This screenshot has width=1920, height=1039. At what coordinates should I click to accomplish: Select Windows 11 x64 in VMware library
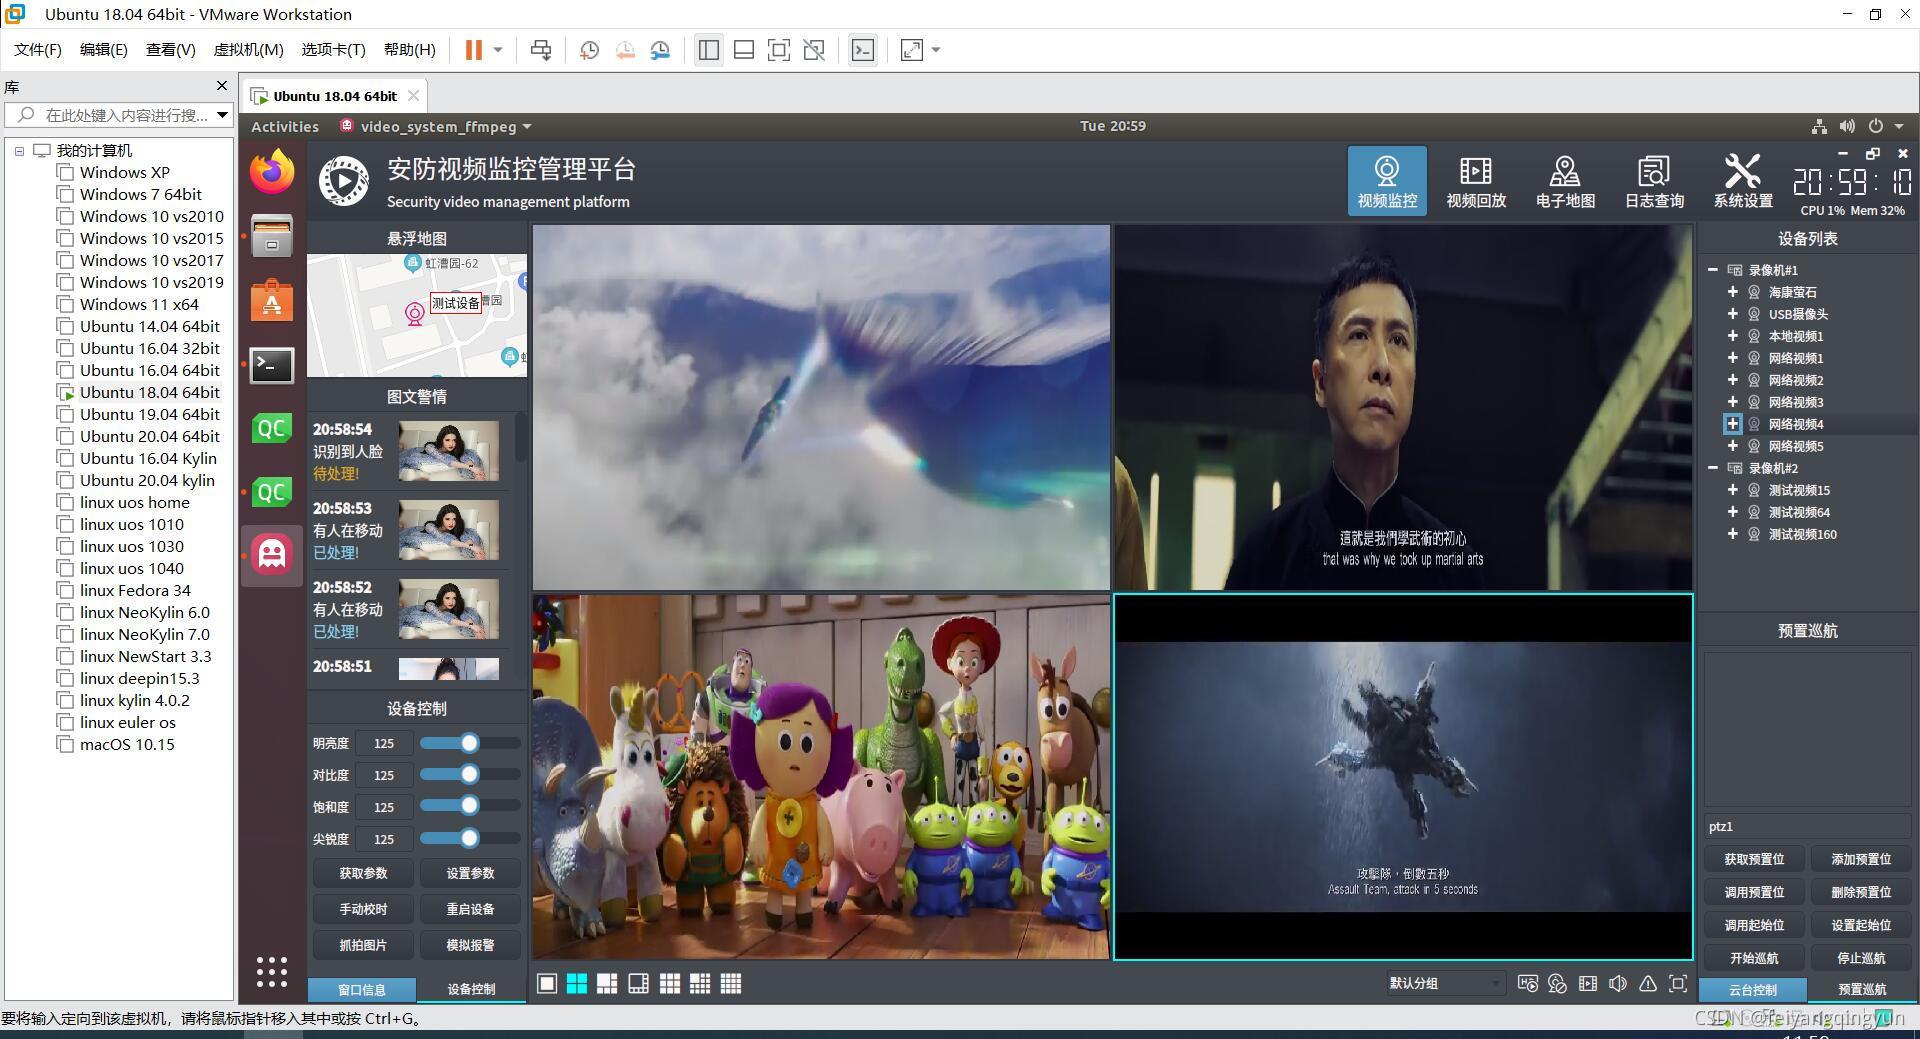(x=139, y=304)
